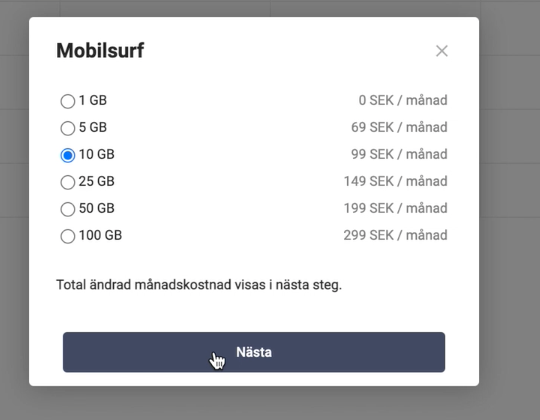Click the "69 SEK / månad" price

coord(399,127)
